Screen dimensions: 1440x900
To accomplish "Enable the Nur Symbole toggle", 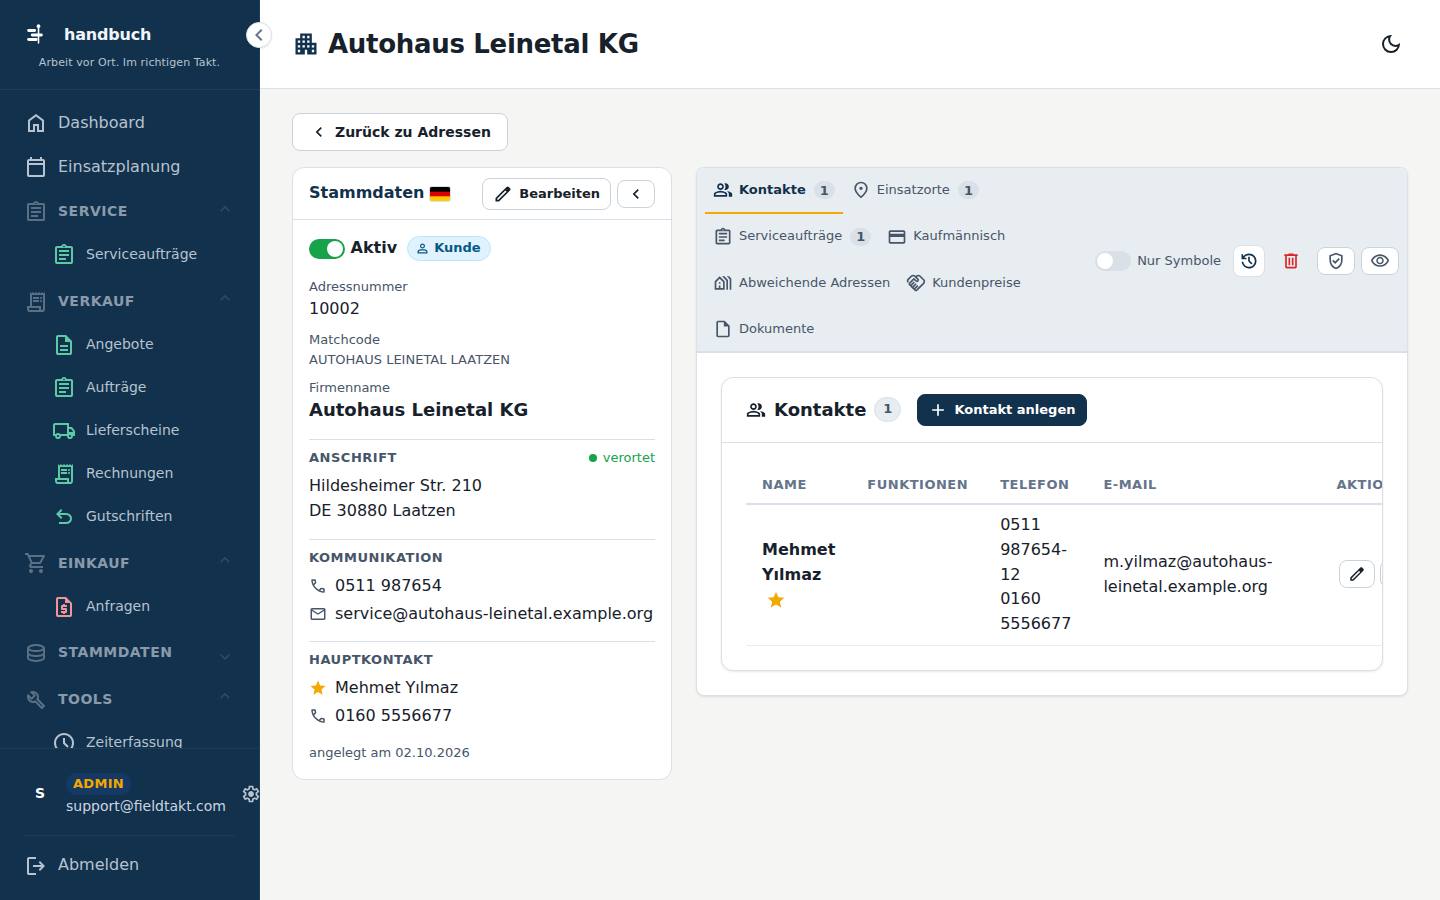I will [x=1112, y=261].
